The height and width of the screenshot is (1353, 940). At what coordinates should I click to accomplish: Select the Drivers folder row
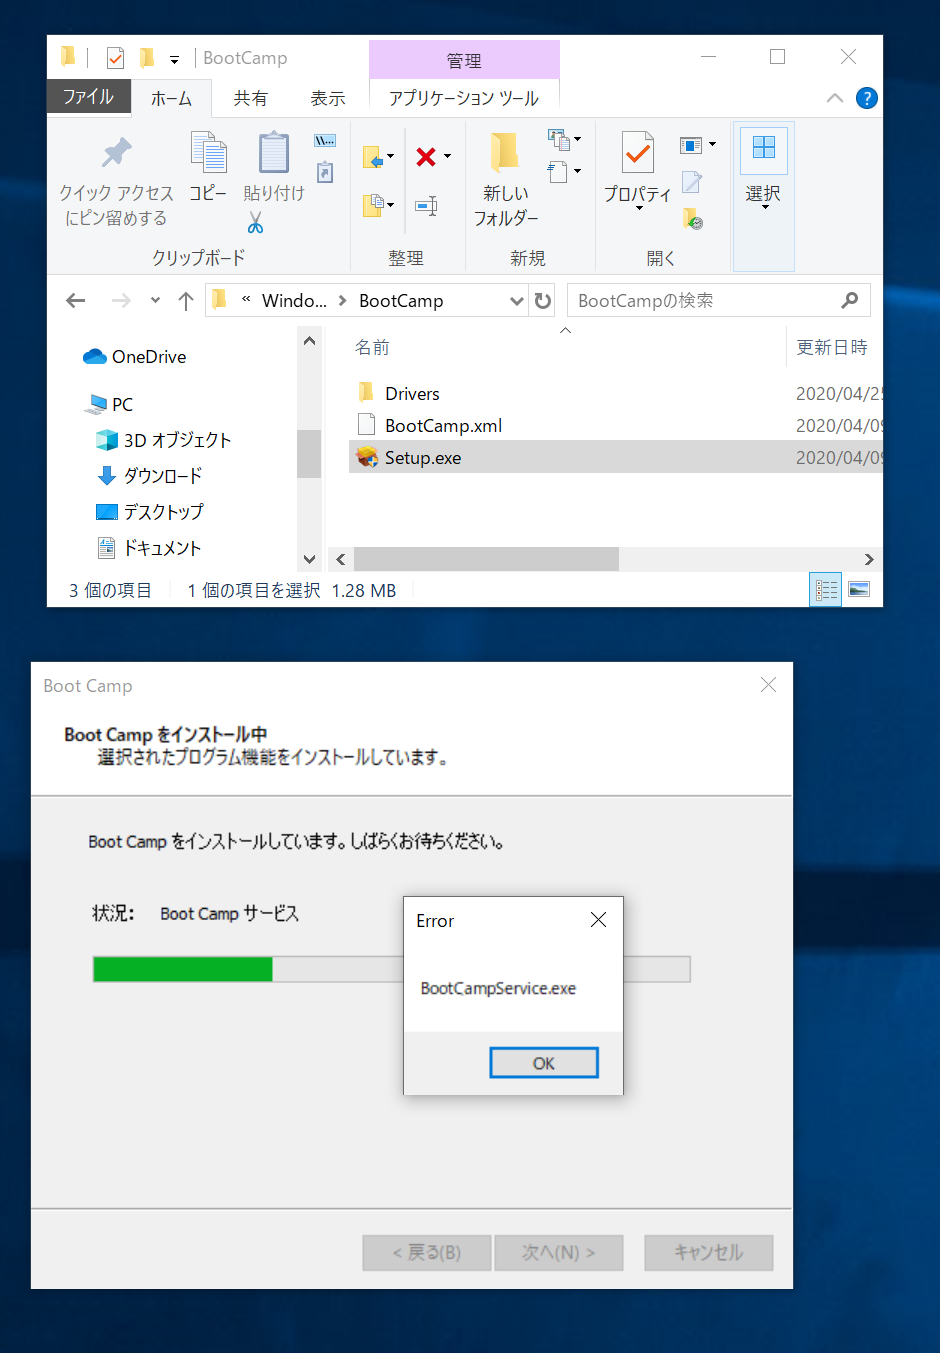[x=615, y=394]
